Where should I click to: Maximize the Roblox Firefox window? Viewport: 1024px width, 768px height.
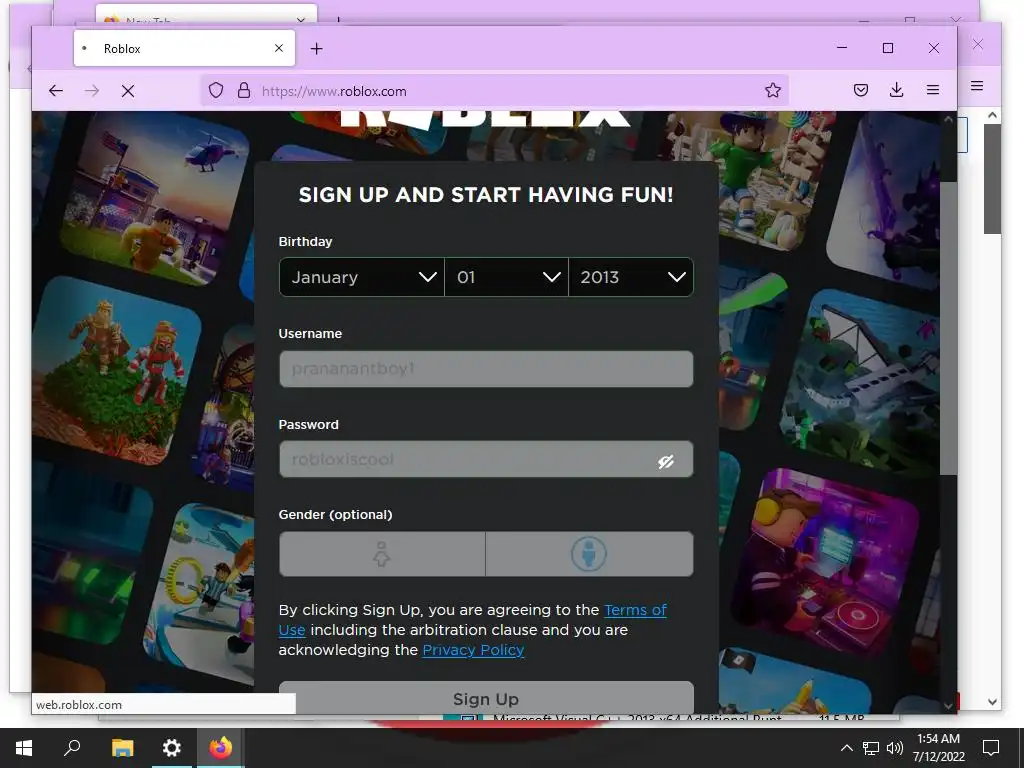point(888,48)
